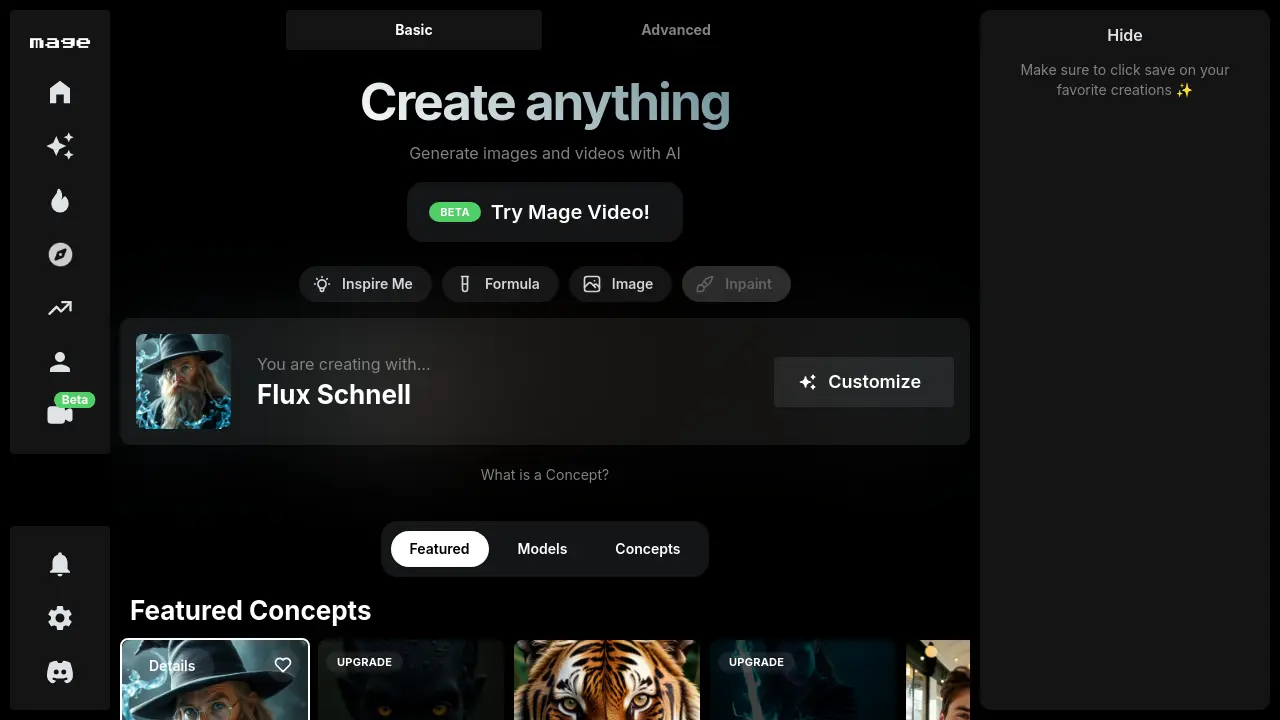This screenshot has width=1280, height=720.
Task: Open the sparkles create icon in sidebar
Action: [60, 146]
